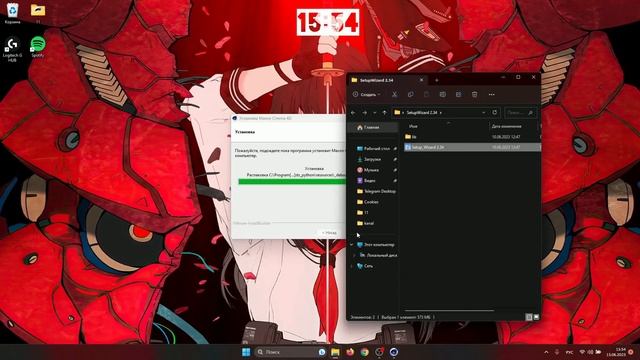Launch Spotify from the desktop
Viewport: 640px width, 360px height.
point(38,47)
